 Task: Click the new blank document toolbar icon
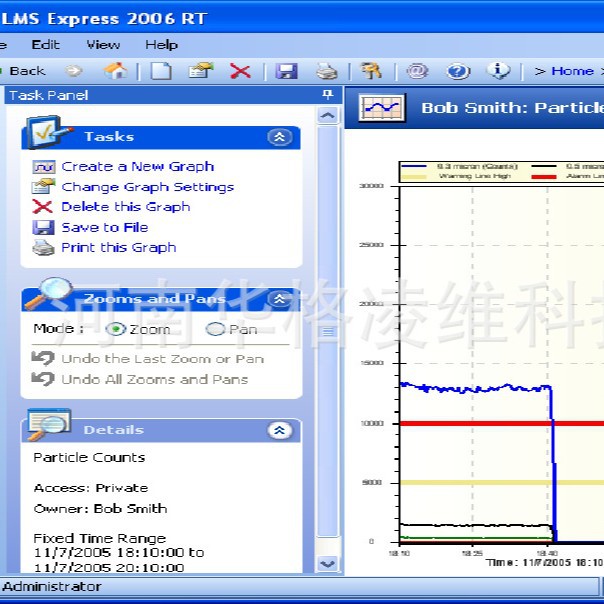pos(161,71)
